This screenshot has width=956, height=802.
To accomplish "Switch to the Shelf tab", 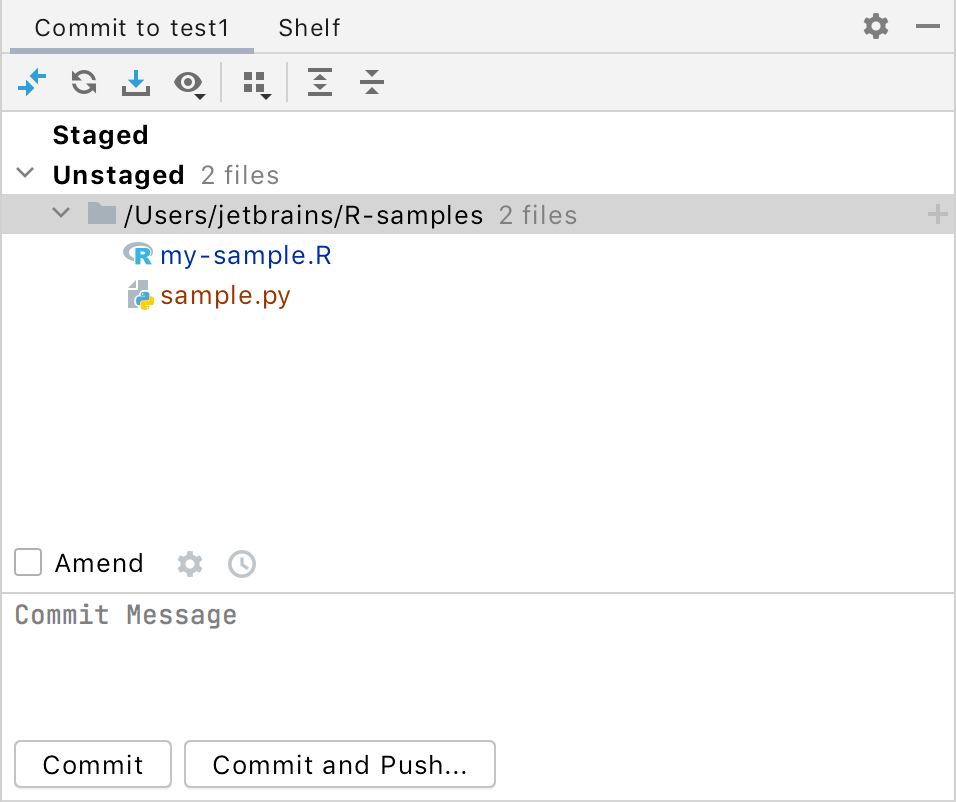I will pyautogui.click(x=308, y=27).
